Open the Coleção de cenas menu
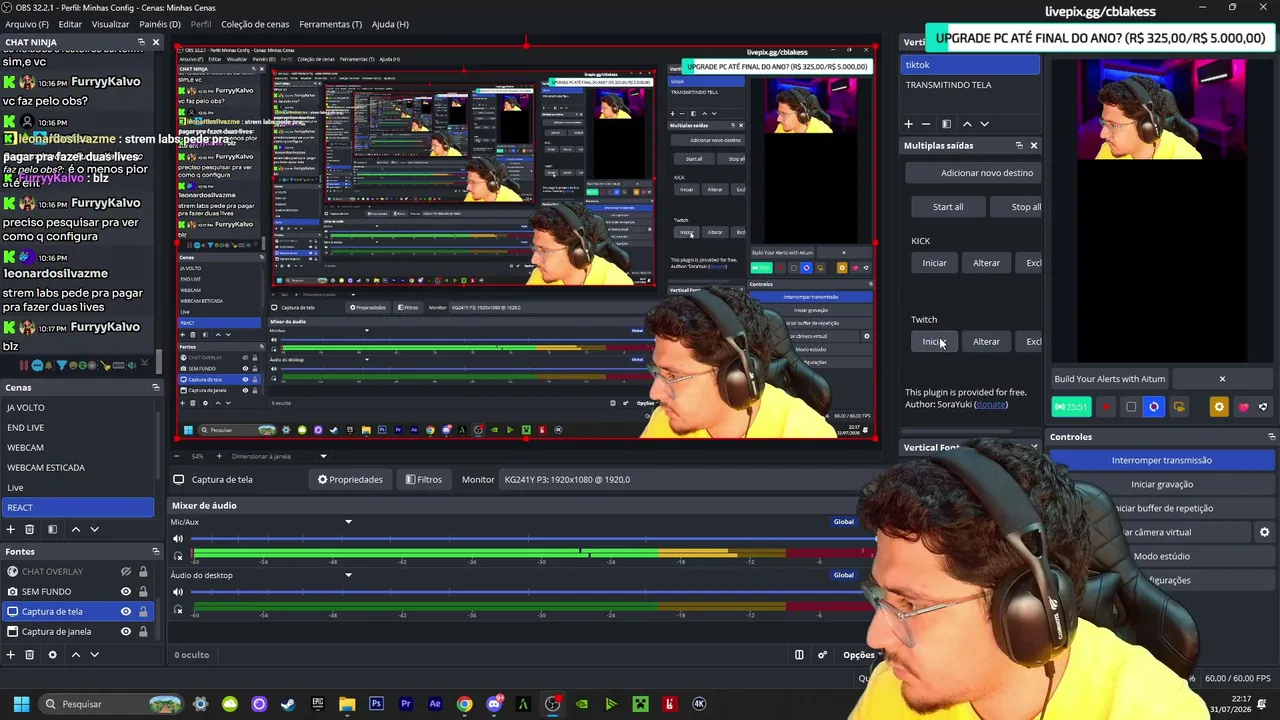Image resolution: width=1280 pixels, height=720 pixels. coord(255,24)
